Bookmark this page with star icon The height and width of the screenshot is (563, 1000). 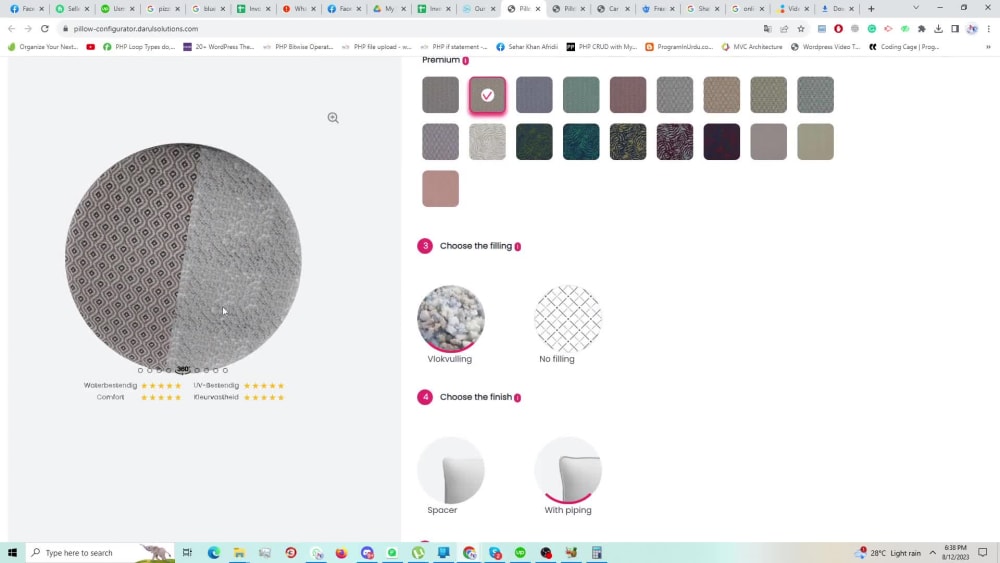pos(801,29)
